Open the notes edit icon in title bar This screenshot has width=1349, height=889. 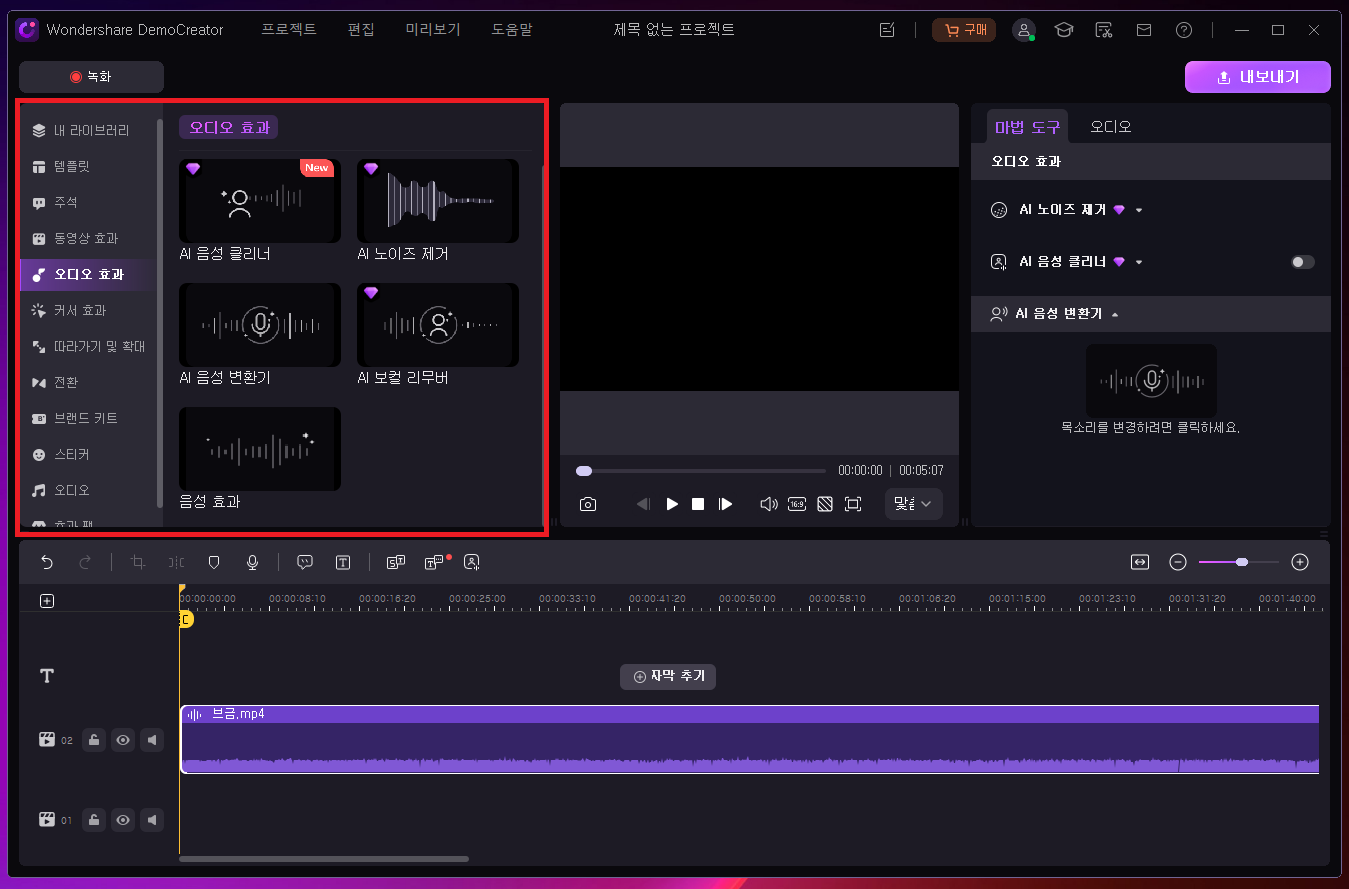pos(887,30)
